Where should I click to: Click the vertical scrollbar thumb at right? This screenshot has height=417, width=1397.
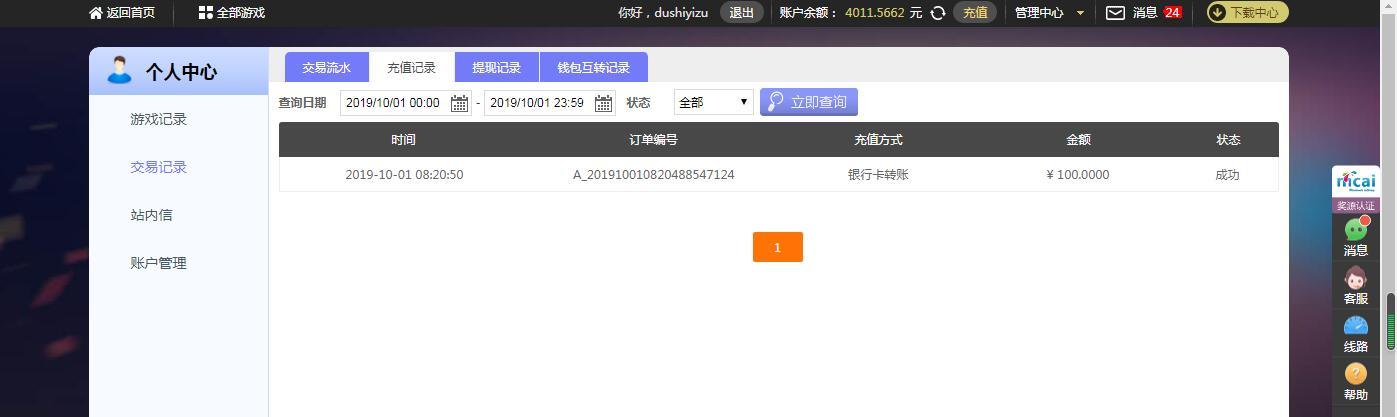pos(1390,321)
